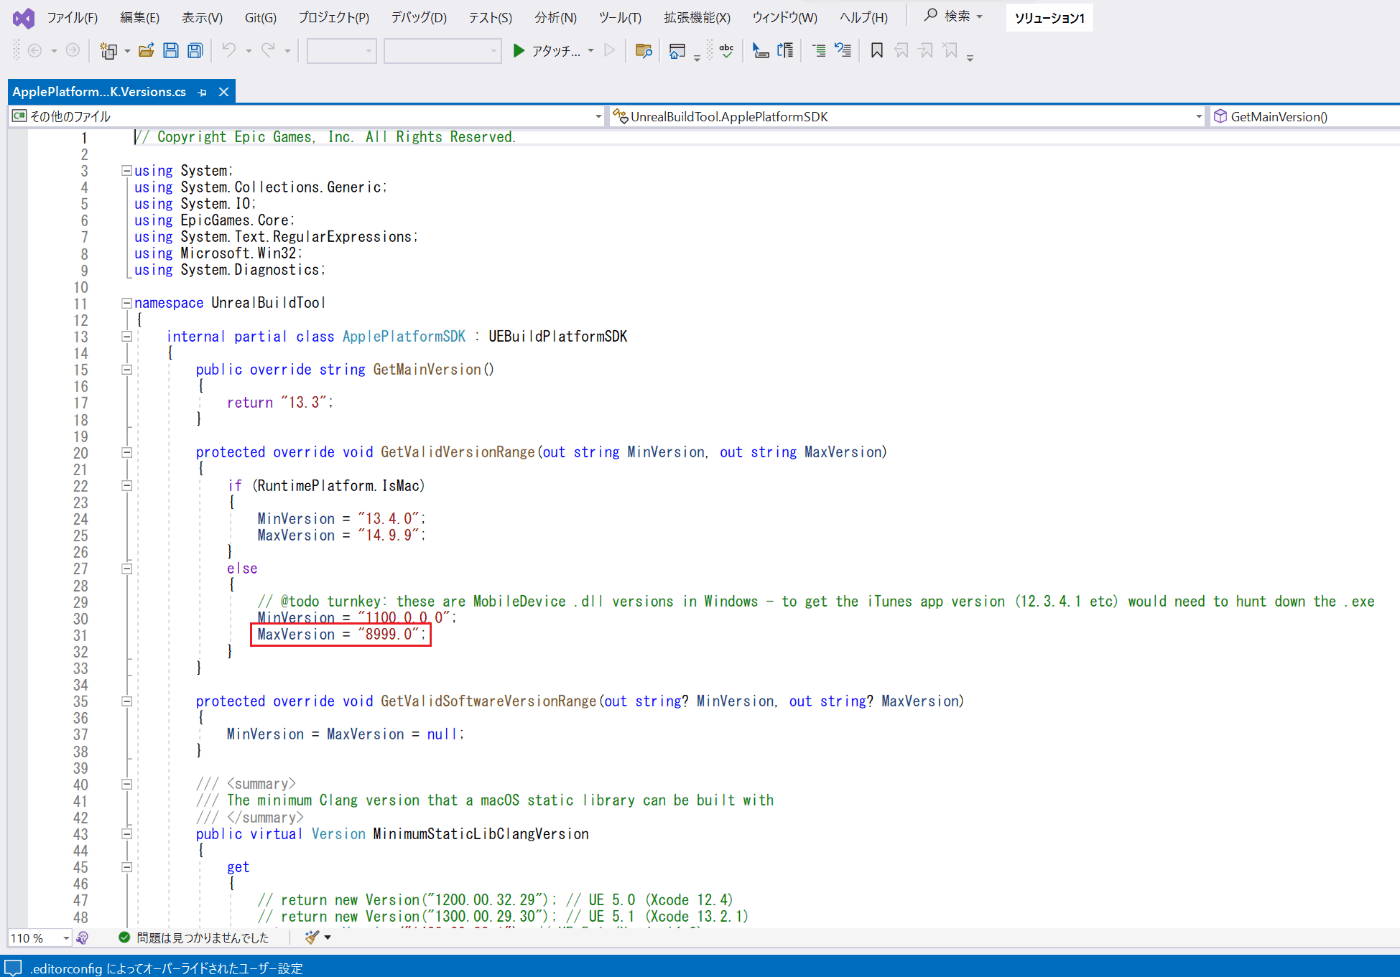Collapse the summary comment block

tap(127, 785)
